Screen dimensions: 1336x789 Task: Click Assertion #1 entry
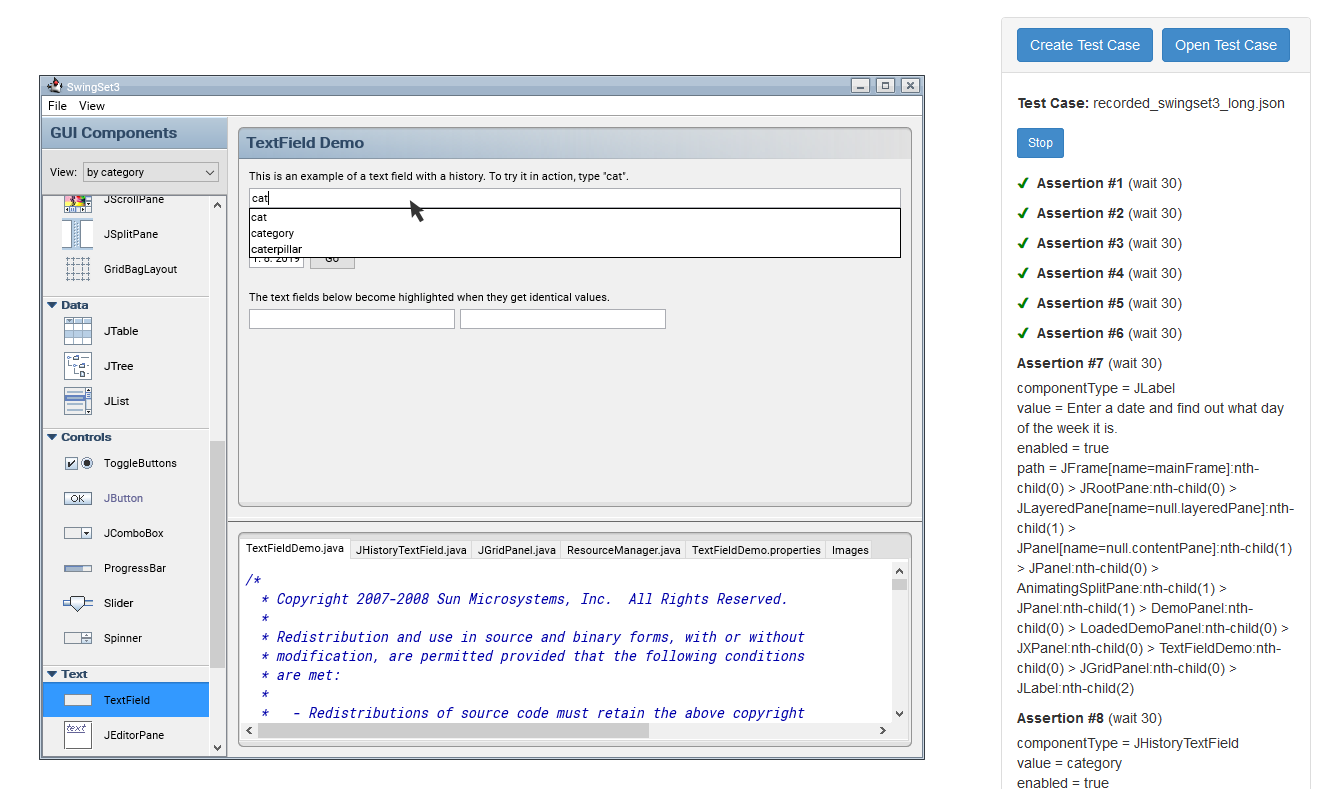1099,183
